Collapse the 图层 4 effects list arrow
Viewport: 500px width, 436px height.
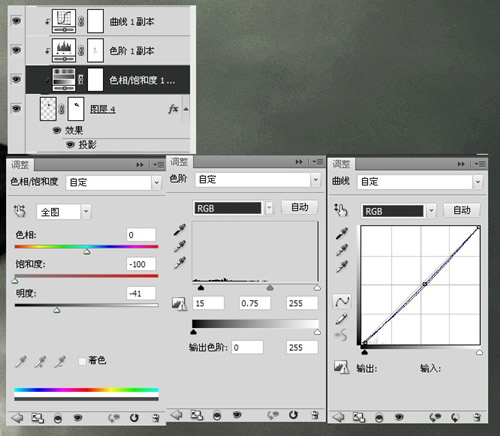(x=186, y=109)
